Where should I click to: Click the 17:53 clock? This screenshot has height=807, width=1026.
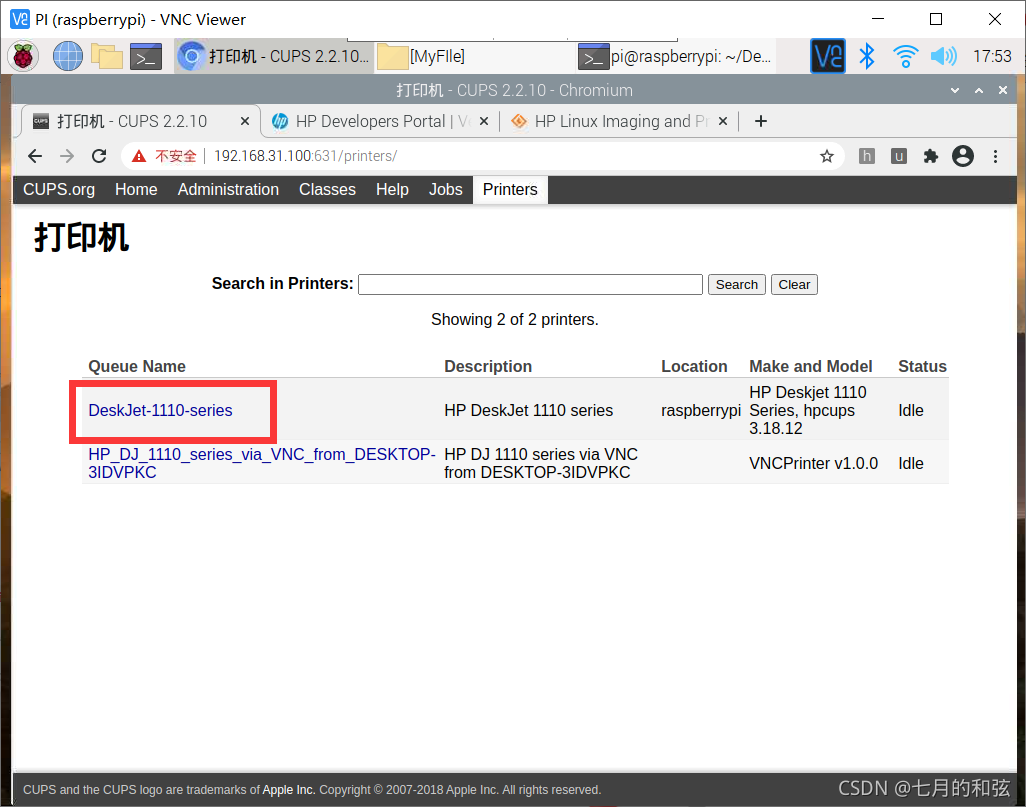(x=992, y=56)
